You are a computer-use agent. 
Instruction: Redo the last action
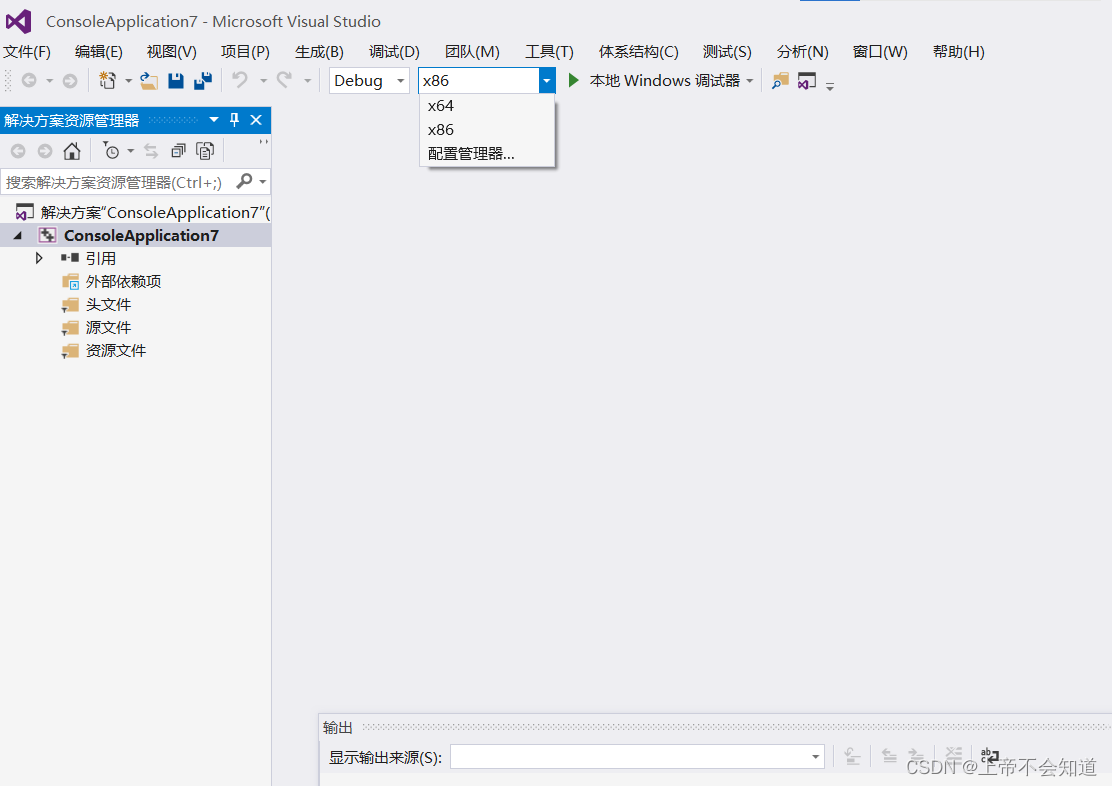pos(284,80)
